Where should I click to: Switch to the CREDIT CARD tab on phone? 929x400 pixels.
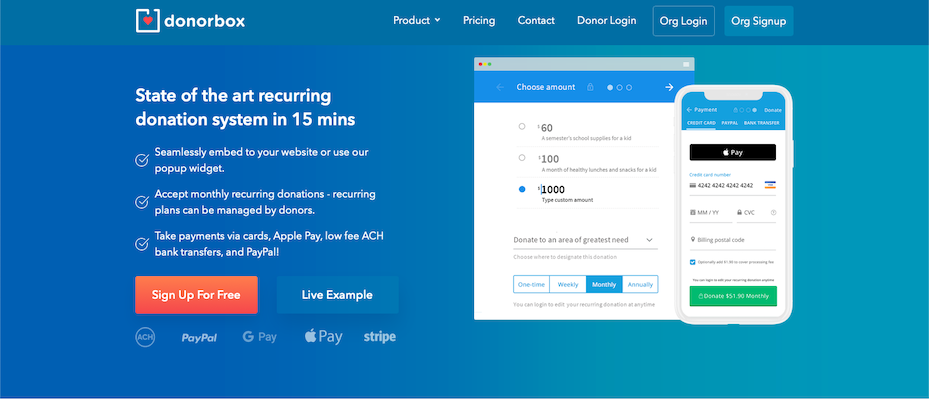pyautogui.click(x=701, y=123)
